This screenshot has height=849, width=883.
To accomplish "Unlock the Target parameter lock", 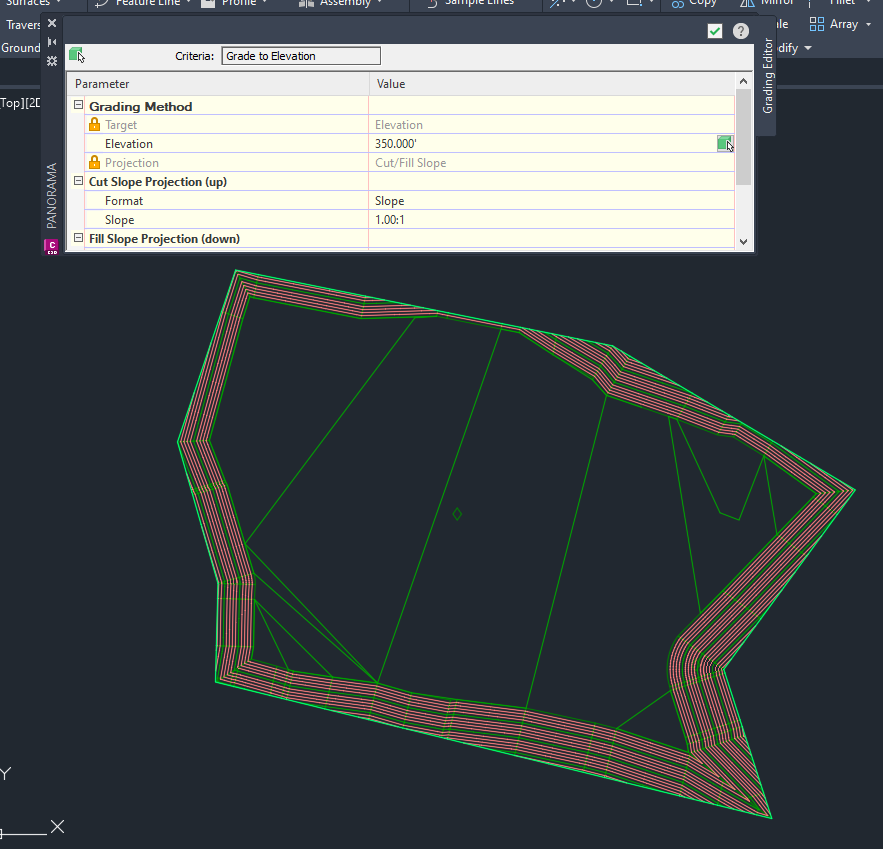I will (93, 124).
